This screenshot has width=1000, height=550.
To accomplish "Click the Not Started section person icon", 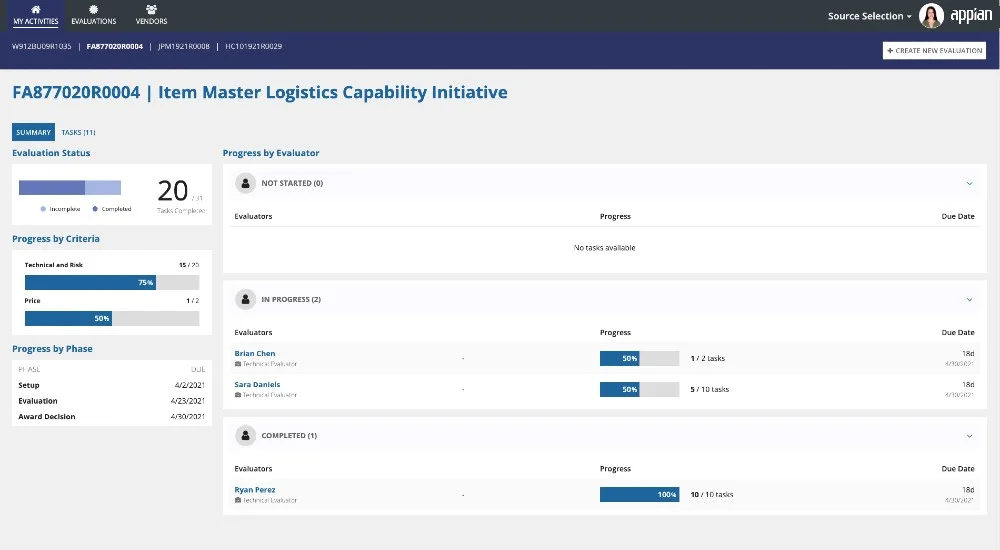I will pos(246,183).
